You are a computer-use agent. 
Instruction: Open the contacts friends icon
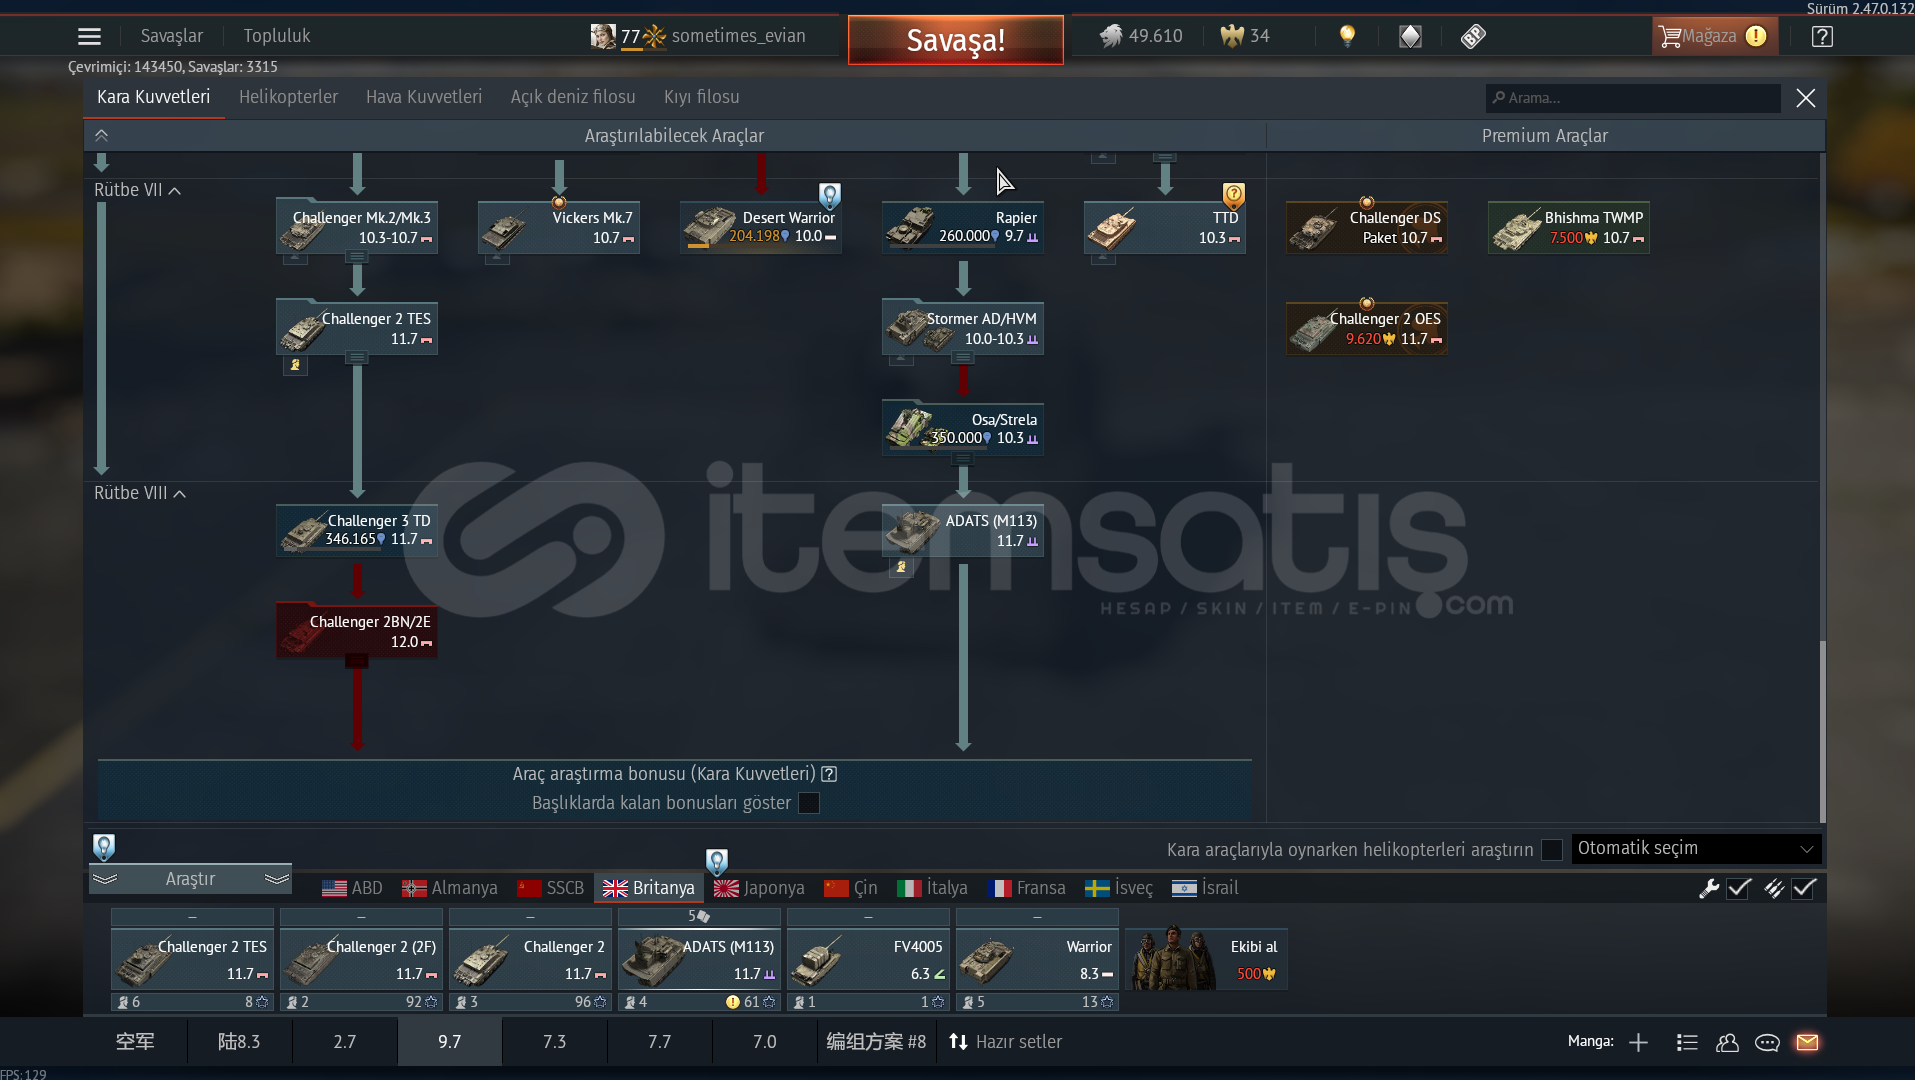point(1727,1043)
